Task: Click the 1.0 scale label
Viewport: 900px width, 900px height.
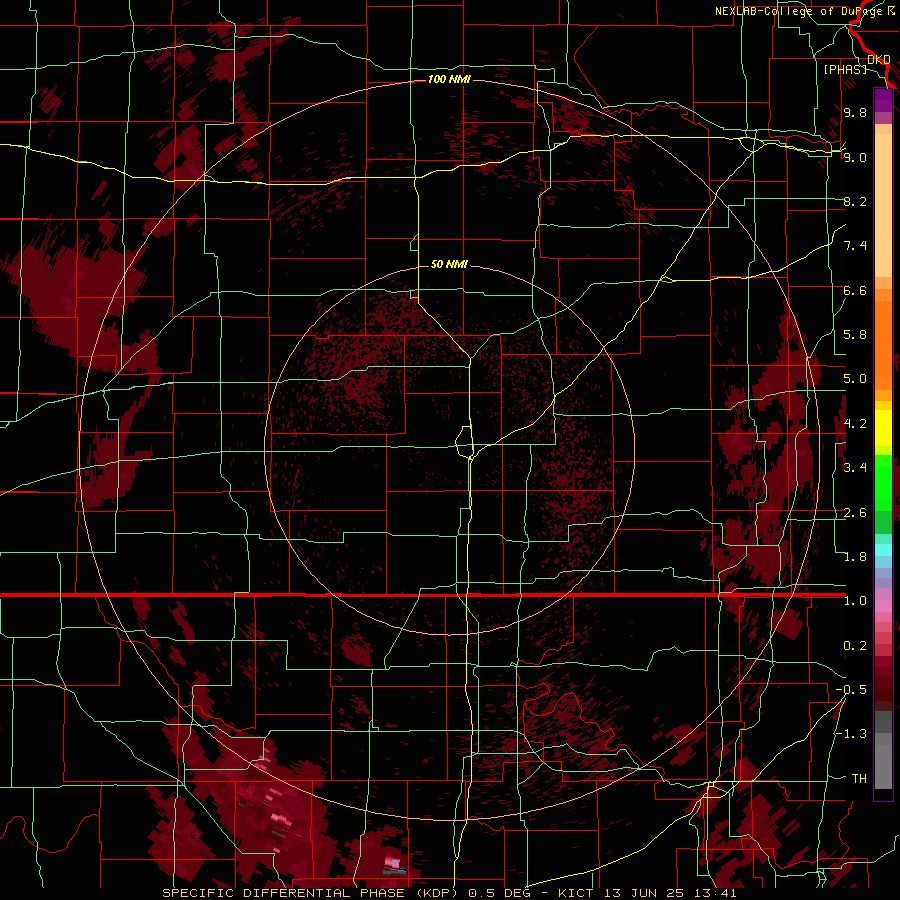Action: tap(855, 601)
